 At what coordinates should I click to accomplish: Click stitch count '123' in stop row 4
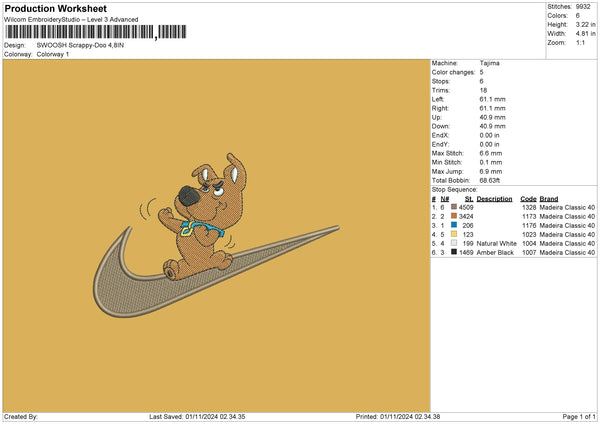[x=468, y=235]
